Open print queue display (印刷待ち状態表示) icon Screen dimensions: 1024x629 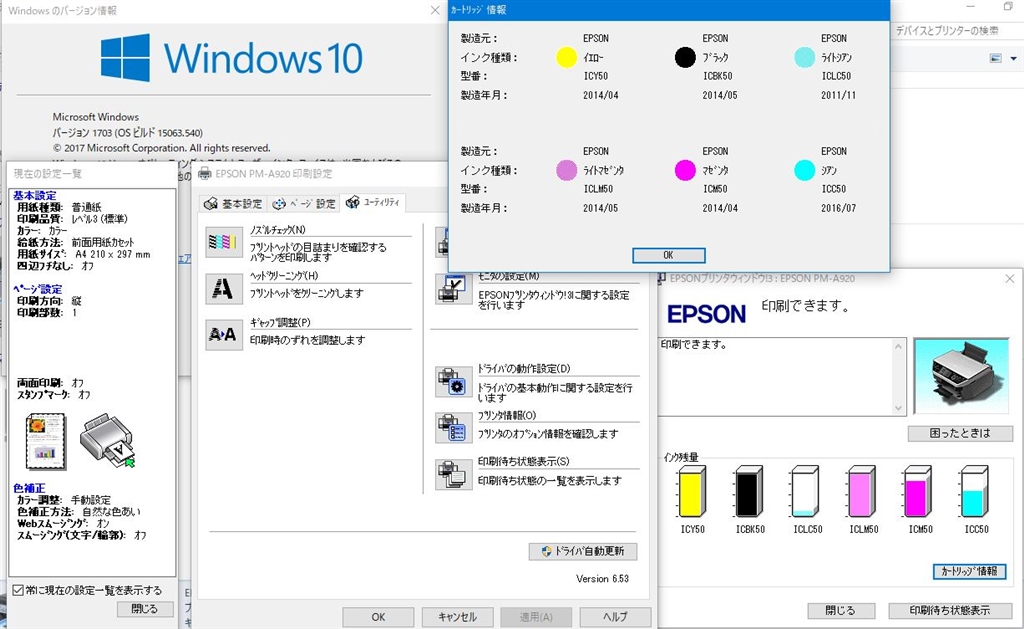pos(453,474)
